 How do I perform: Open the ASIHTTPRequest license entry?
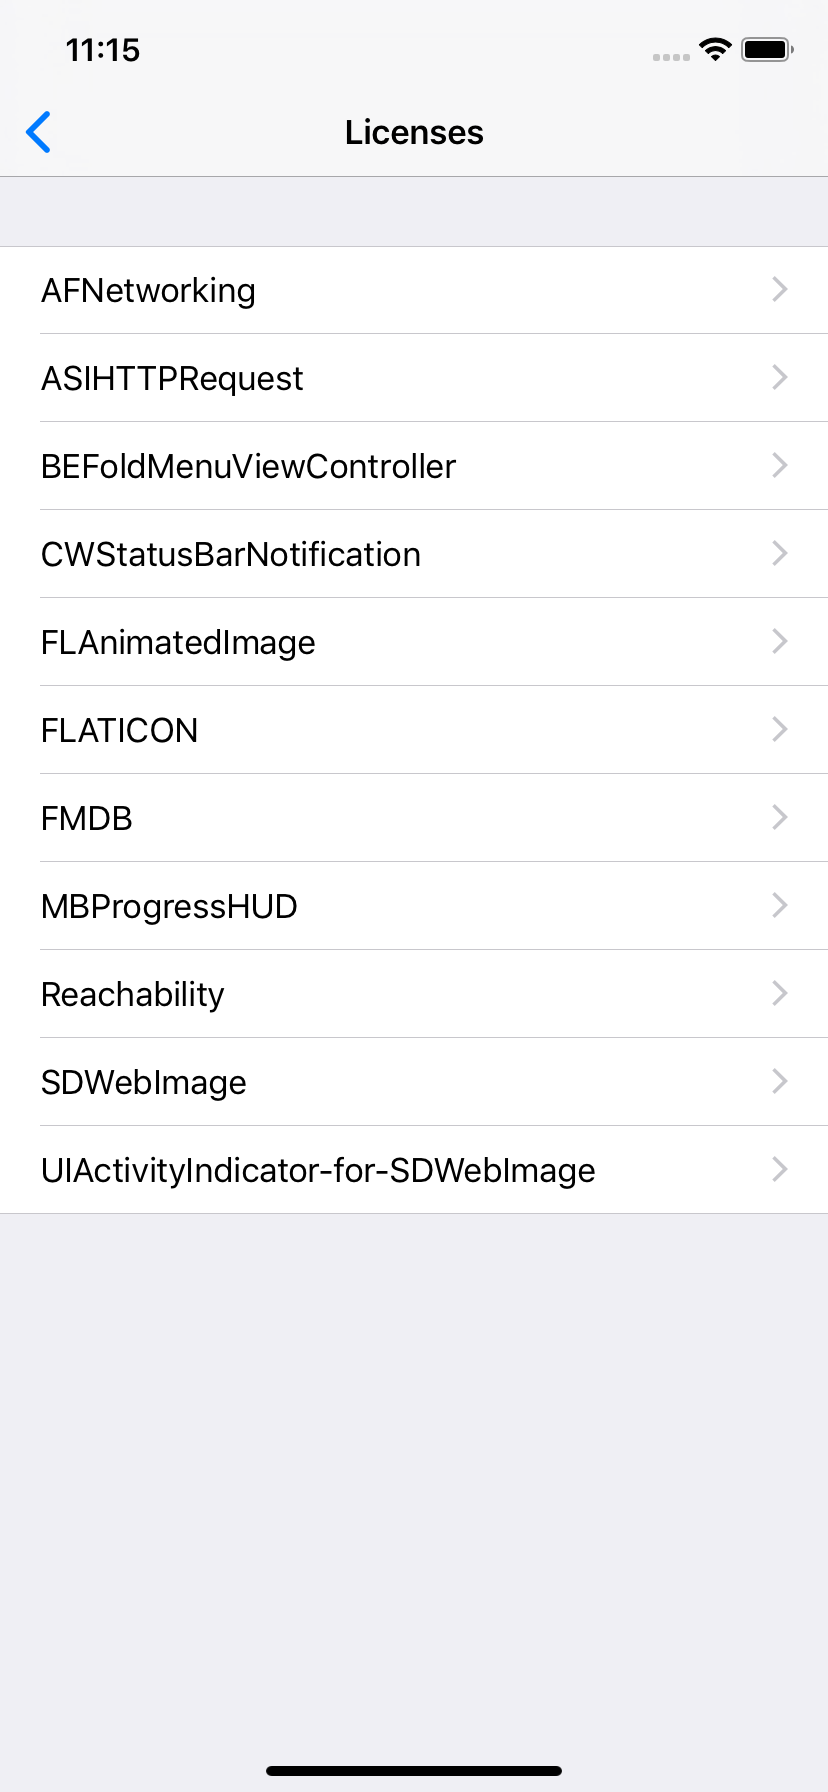pos(172,379)
